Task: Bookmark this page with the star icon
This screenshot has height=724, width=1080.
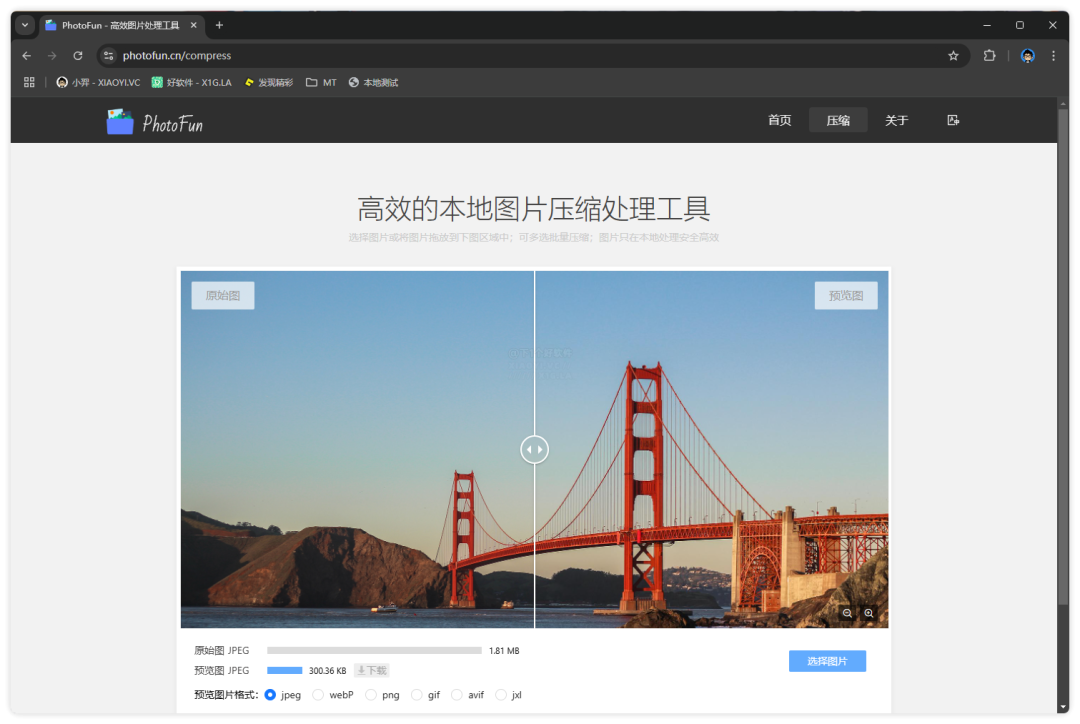Action: 953,56
